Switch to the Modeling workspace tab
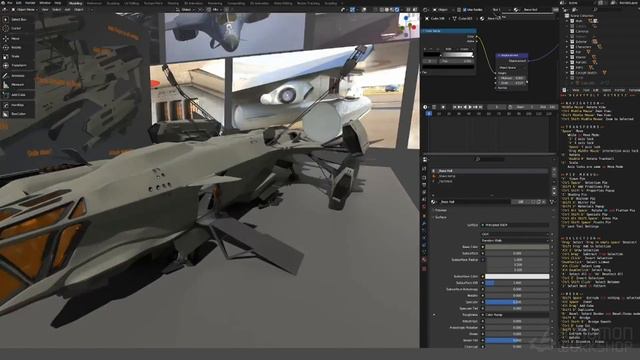The height and width of the screenshot is (360, 640). coord(75,3)
